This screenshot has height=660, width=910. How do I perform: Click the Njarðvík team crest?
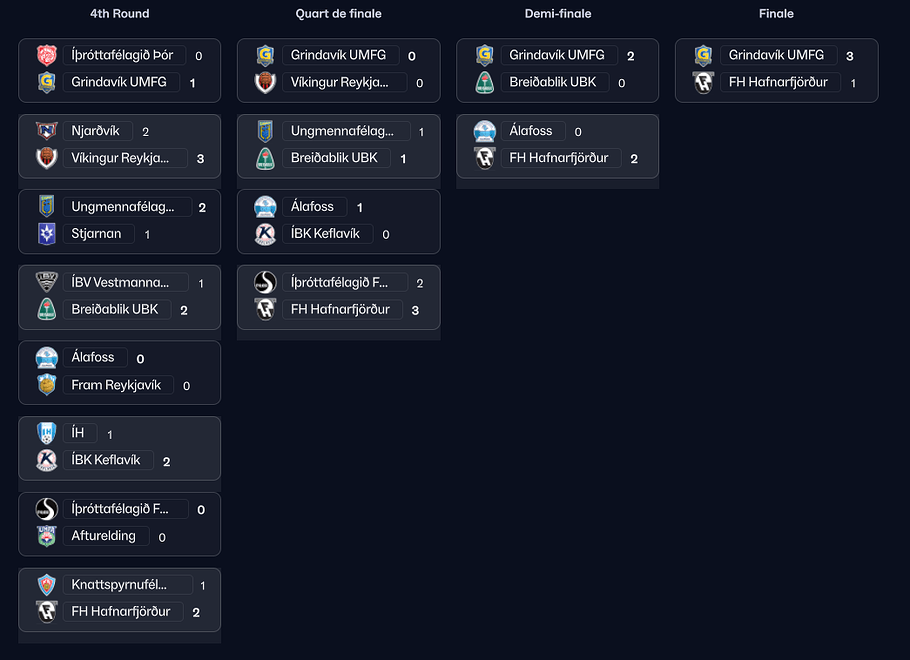[x=47, y=132]
